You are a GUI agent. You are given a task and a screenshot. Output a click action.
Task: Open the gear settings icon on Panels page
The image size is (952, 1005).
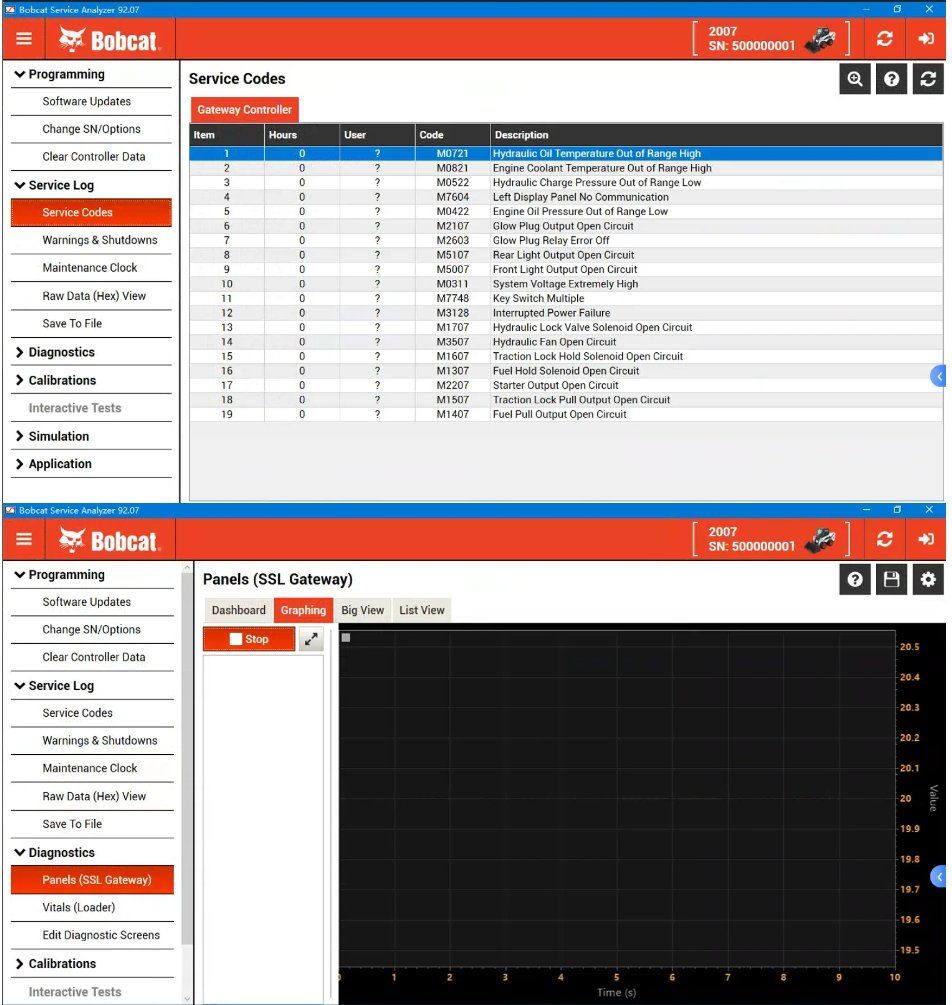pyautogui.click(x=928, y=580)
